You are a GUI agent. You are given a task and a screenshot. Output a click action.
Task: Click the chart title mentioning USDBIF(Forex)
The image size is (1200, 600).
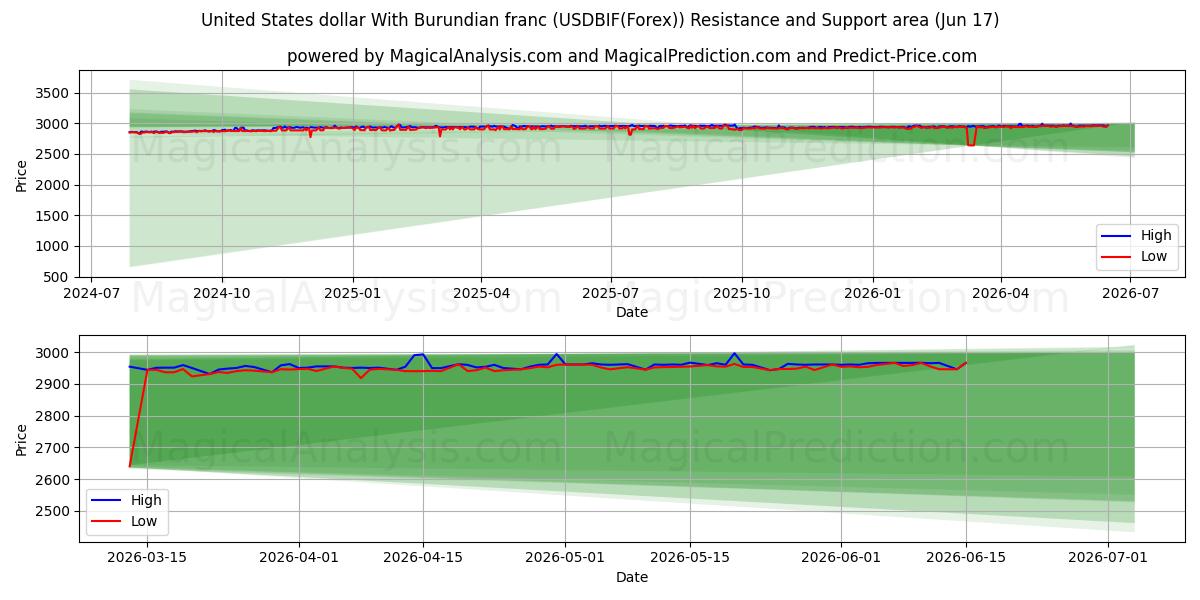pyautogui.click(x=600, y=20)
